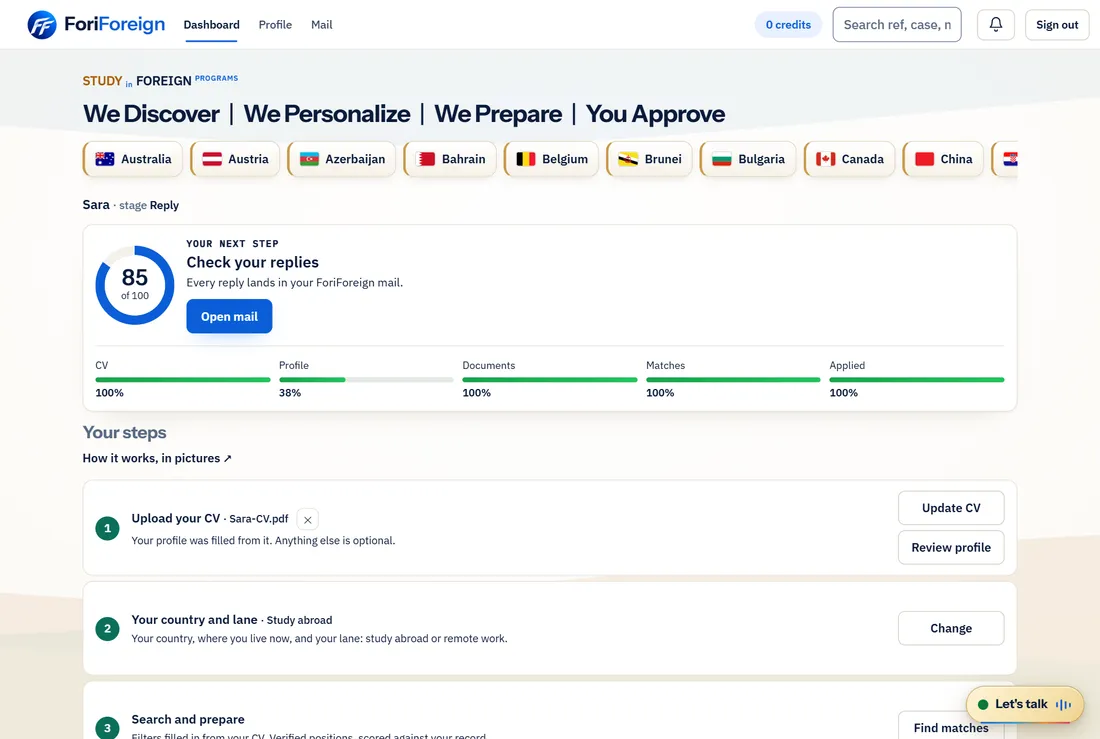This screenshot has width=1100, height=739.
Task: Click the China flag icon
Action: tap(925, 159)
